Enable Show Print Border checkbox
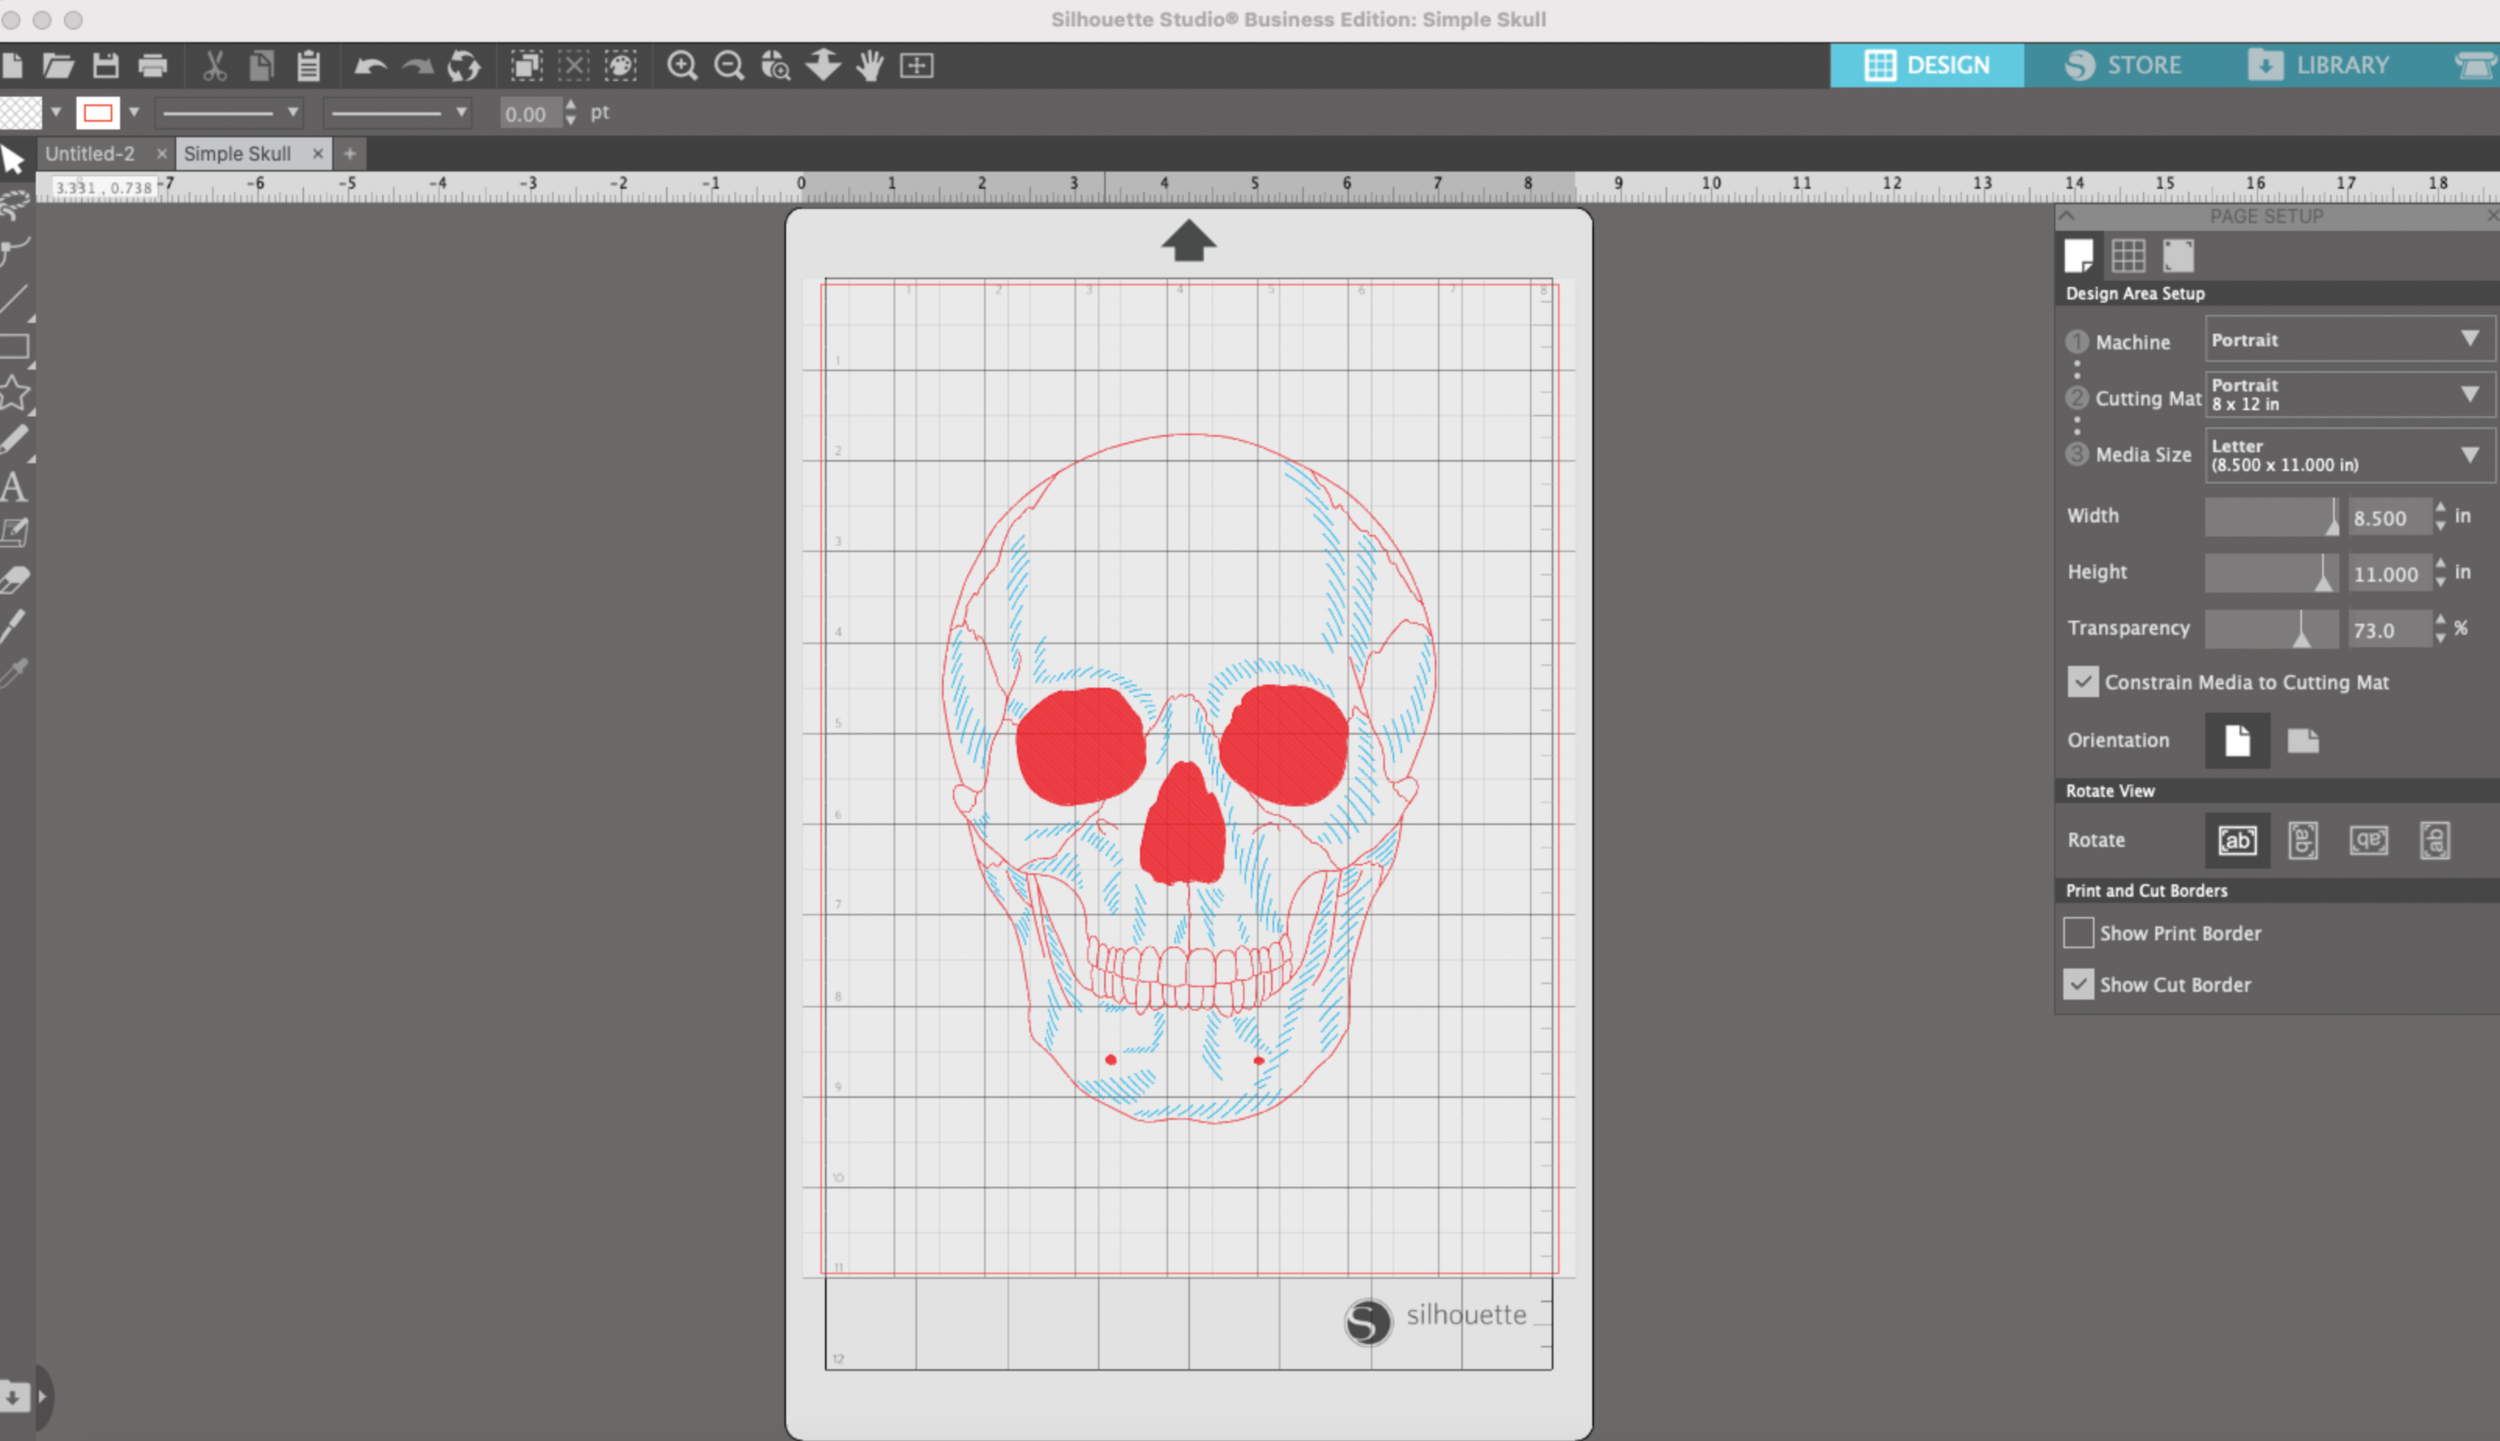This screenshot has height=1441, width=2500. [2079, 933]
